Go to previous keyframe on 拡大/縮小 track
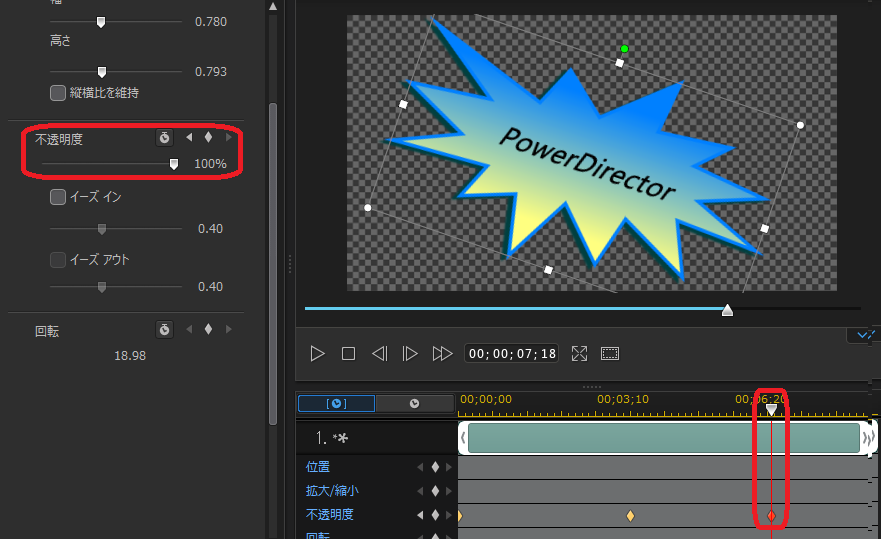 click(420, 491)
